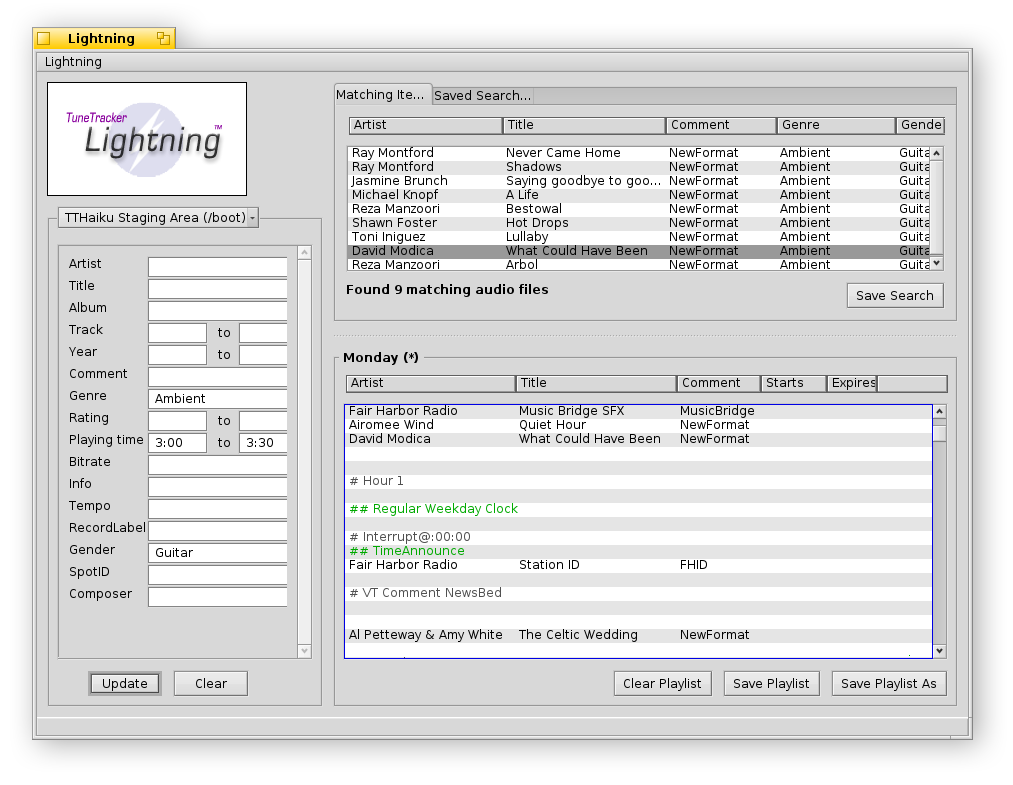Click up arrow of playlist scrollbar

[939, 412]
